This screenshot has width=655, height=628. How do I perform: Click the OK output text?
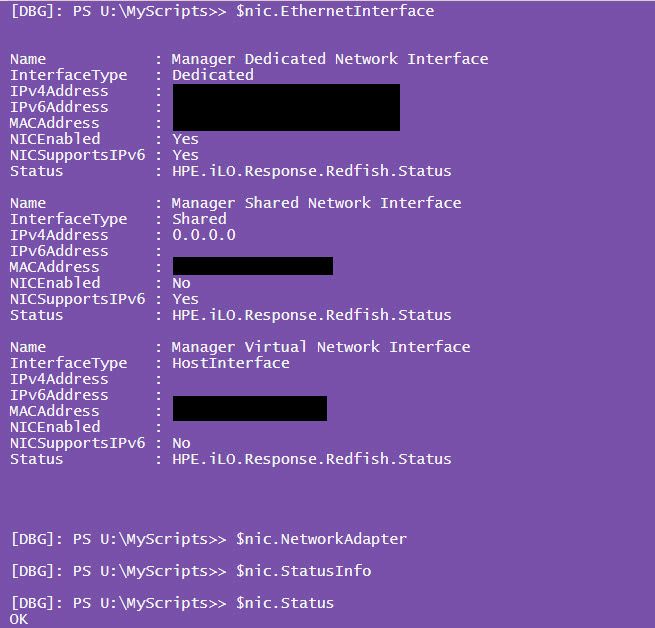click(x=19, y=619)
